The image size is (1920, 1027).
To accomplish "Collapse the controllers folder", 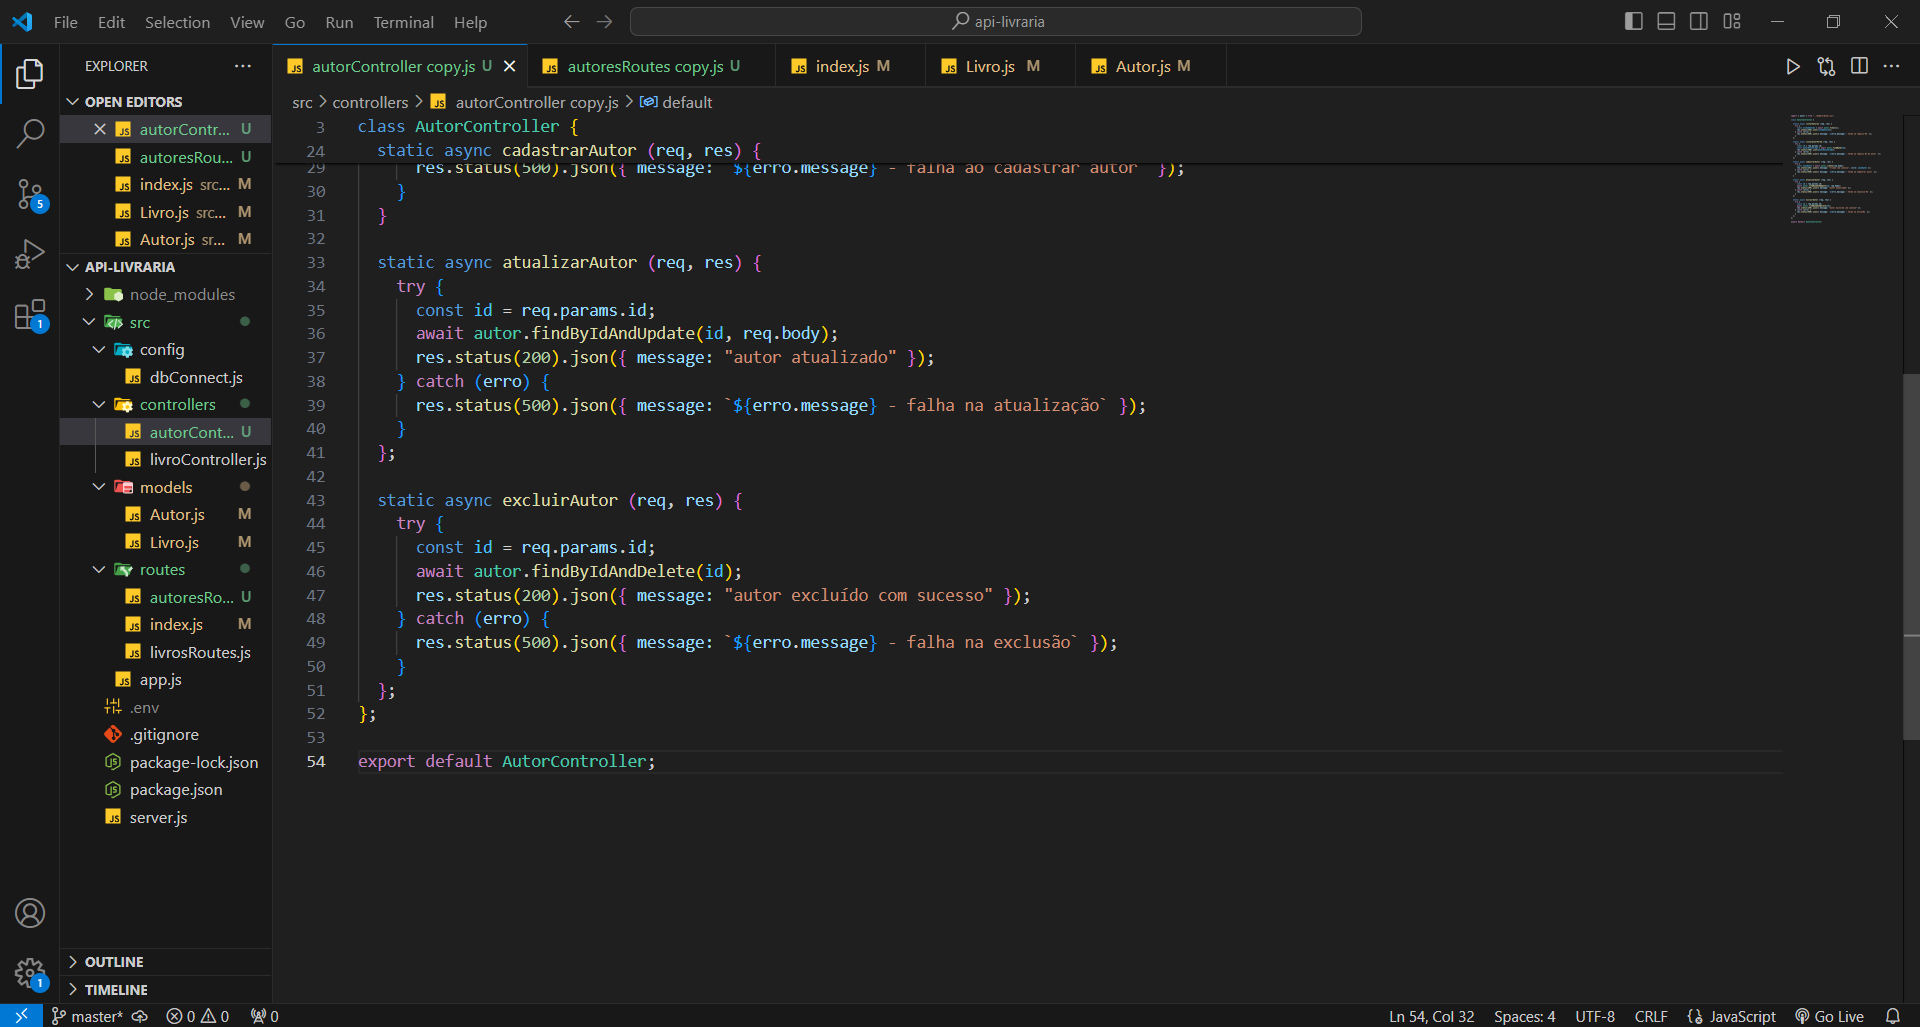I will point(166,404).
